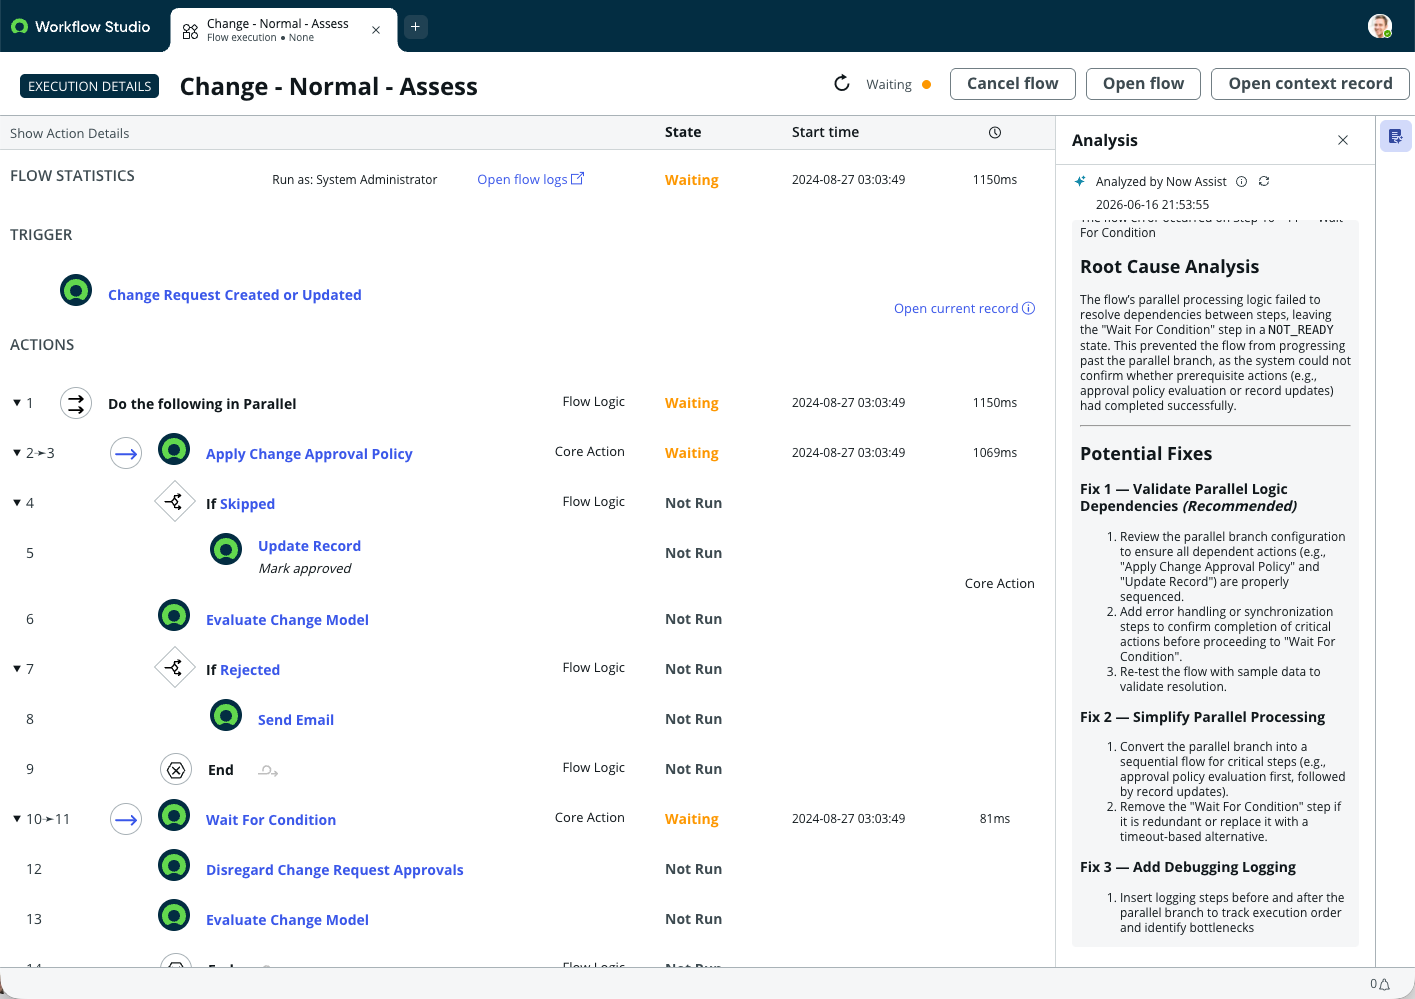The image size is (1415, 999).
Task: Click the notification bell in status bar
Action: (x=1385, y=984)
